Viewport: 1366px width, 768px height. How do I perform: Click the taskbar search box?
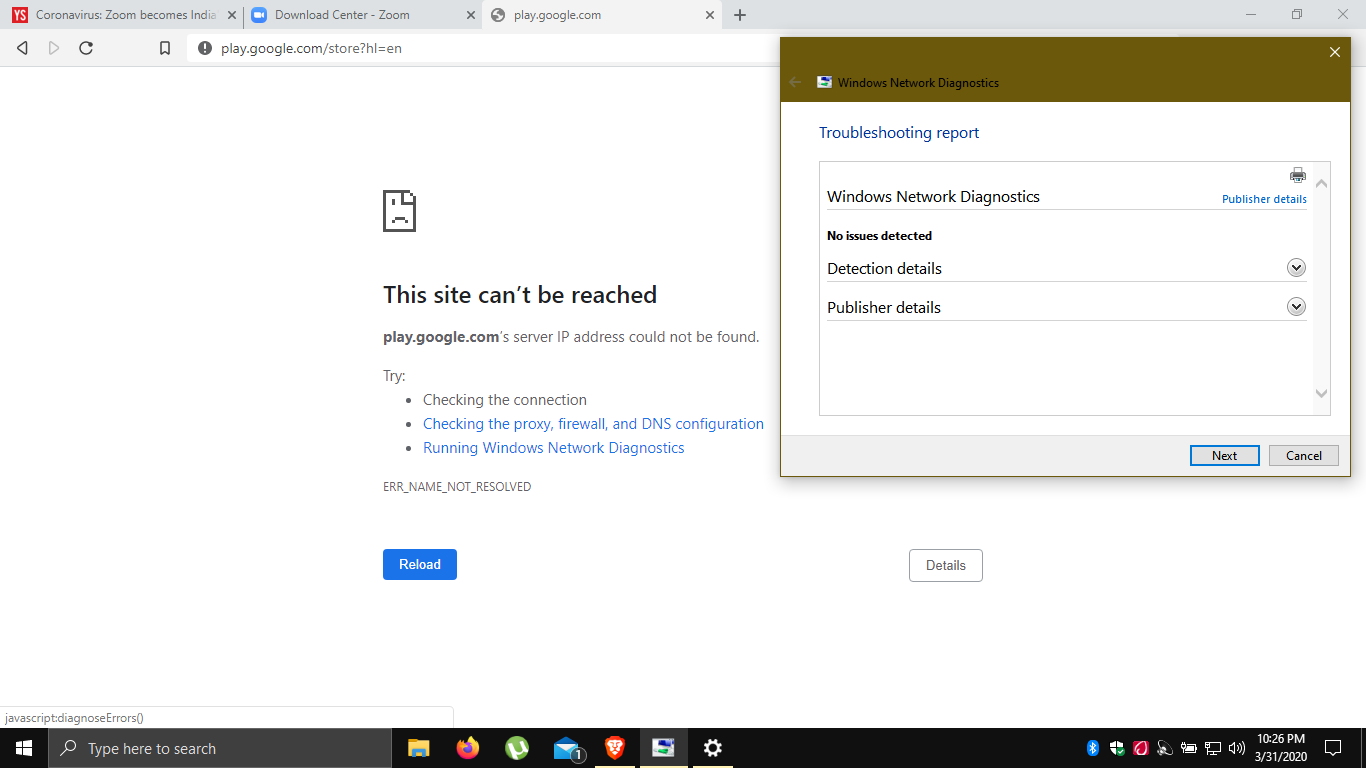(220, 748)
